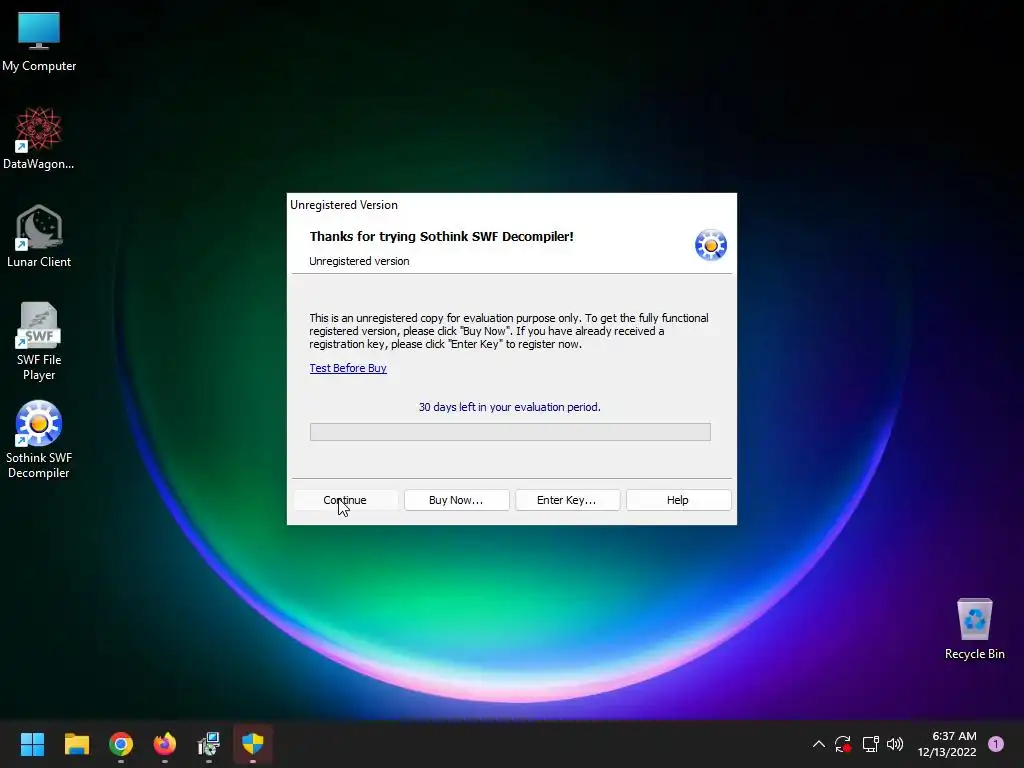Launch Firefox from the taskbar
This screenshot has height=768, width=1024.
click(x=165, y=744)
